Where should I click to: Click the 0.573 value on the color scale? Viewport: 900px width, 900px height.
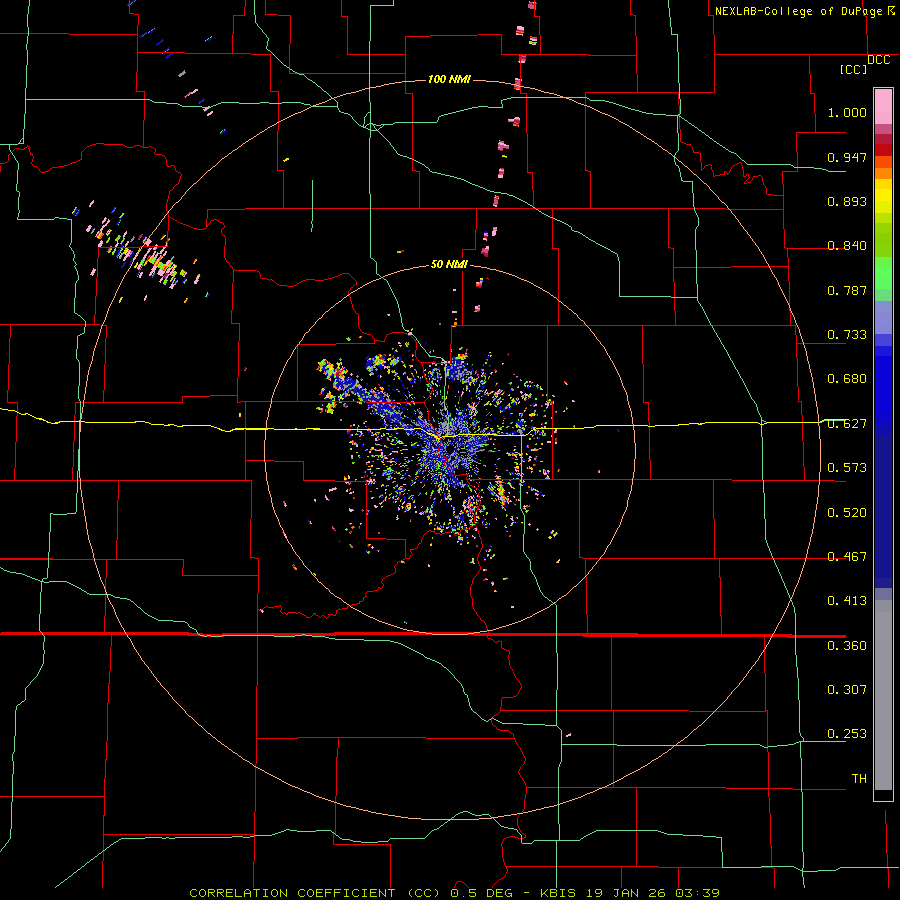click(x=847, y=468)
